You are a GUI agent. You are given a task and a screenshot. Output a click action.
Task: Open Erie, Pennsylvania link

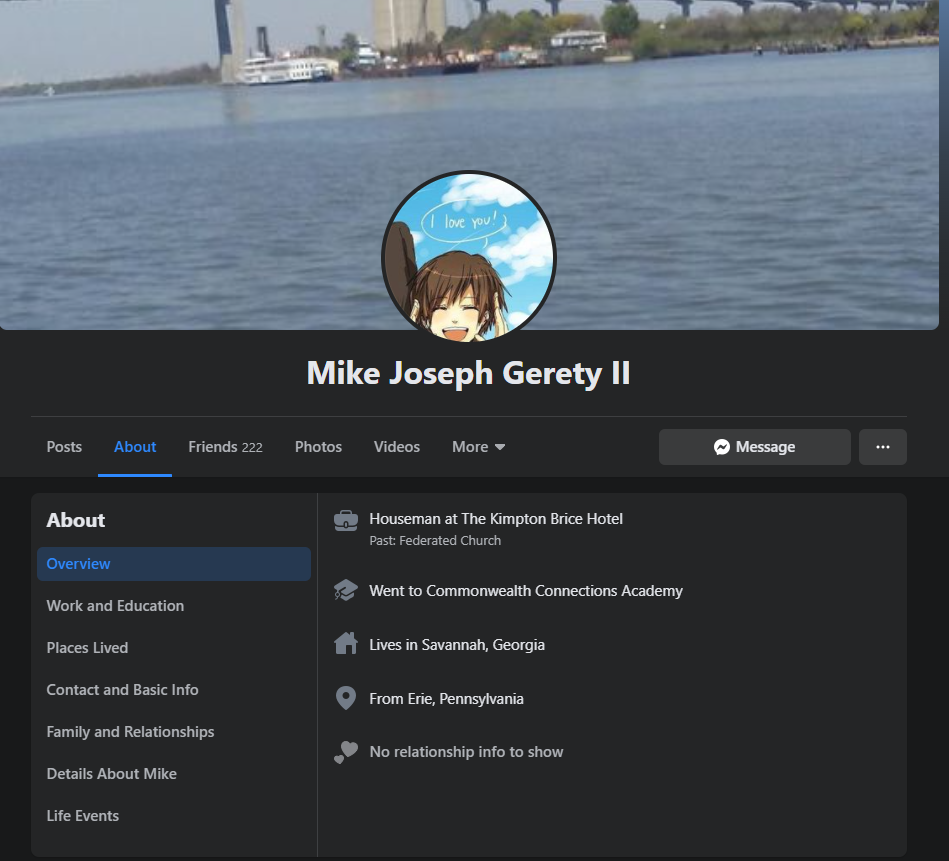(465, 699)
